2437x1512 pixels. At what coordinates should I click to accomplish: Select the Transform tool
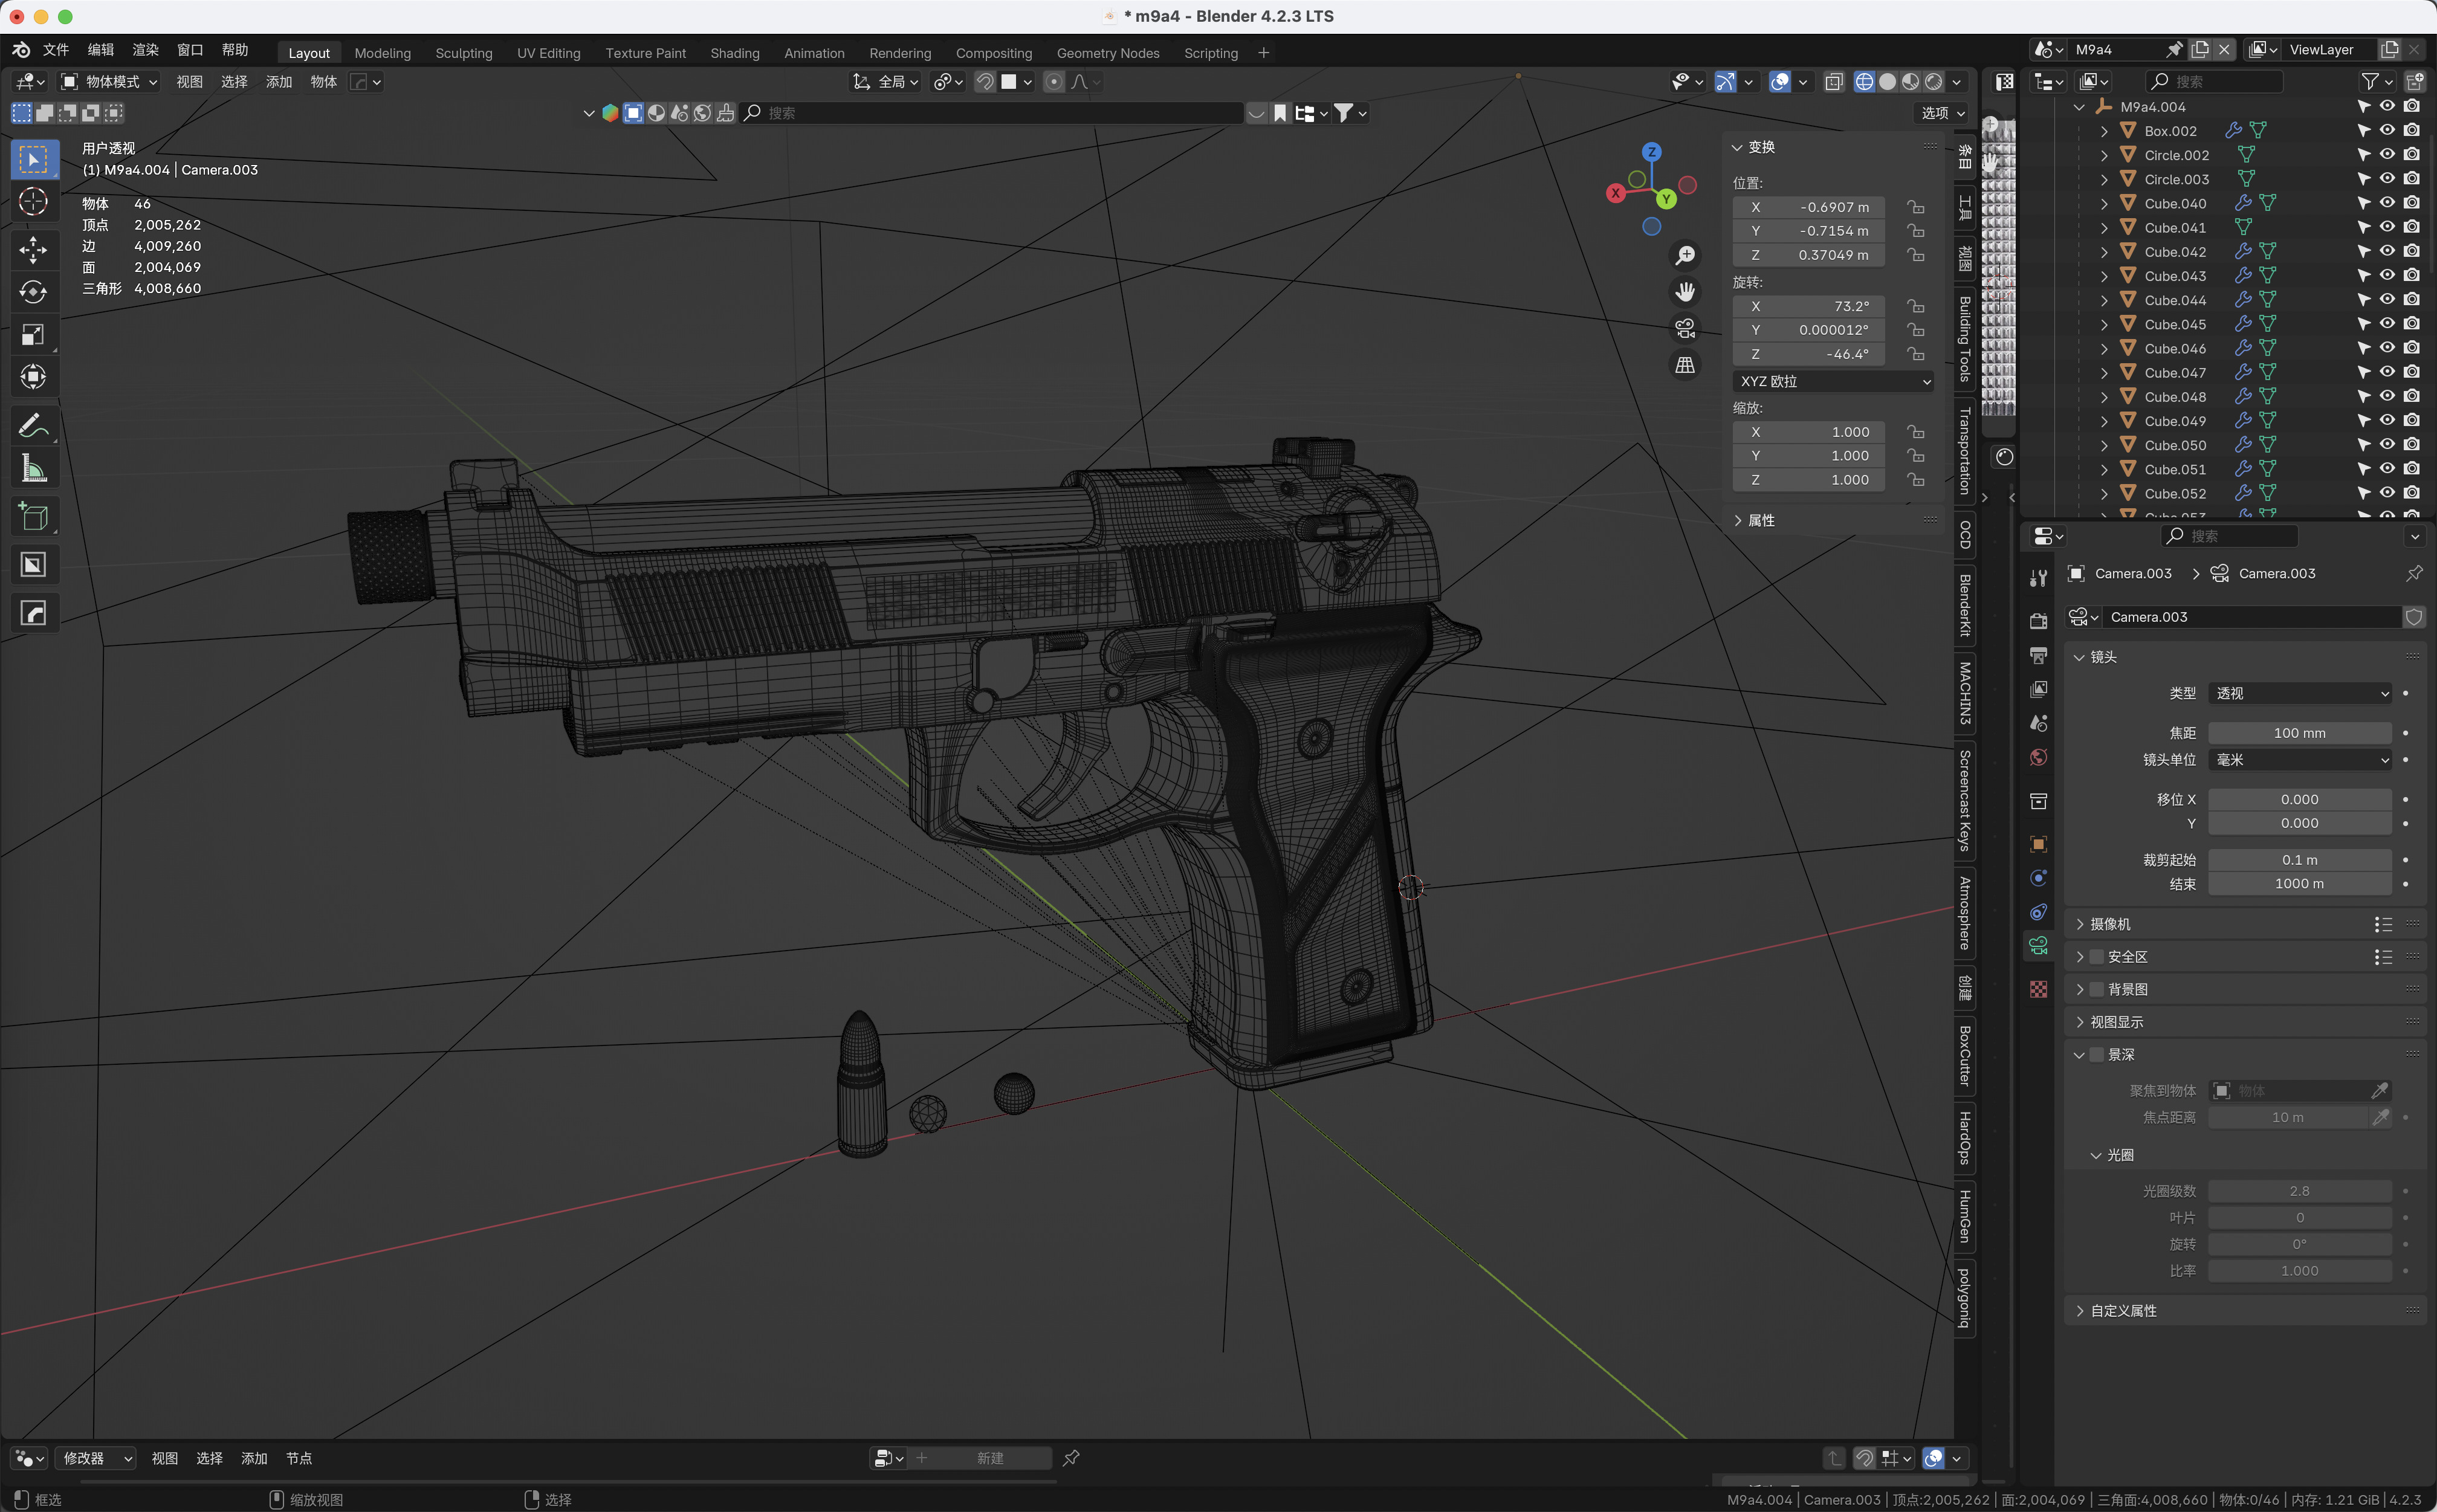[33, 376]
